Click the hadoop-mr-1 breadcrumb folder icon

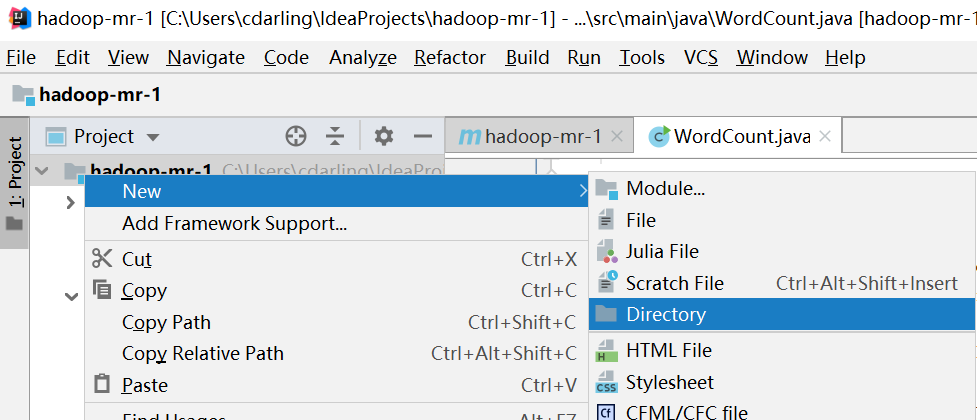tap(23, 95)
